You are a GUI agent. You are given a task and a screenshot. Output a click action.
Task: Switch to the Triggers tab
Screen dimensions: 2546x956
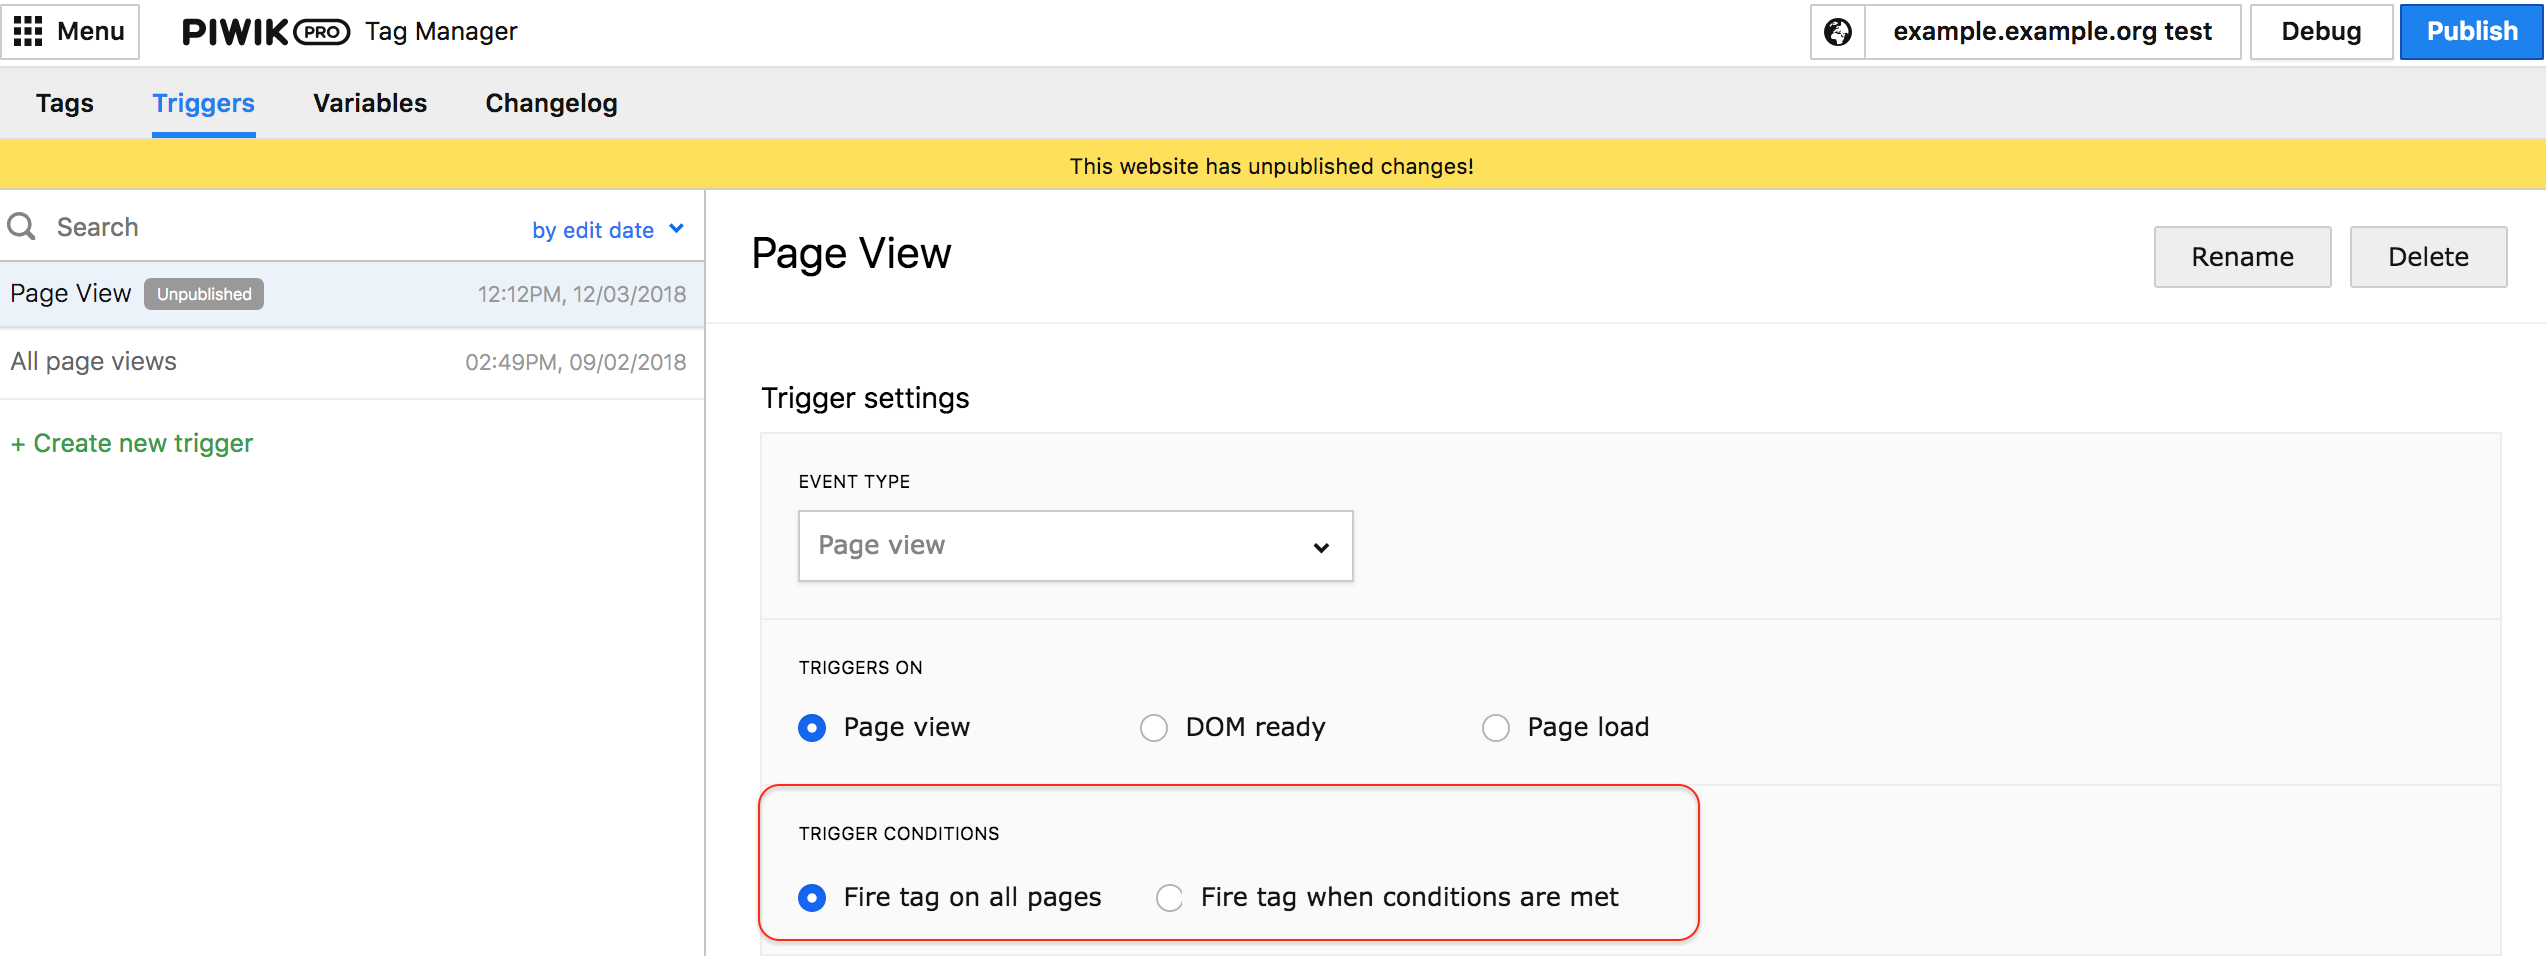pyautogui.click(x=203, y=103)
